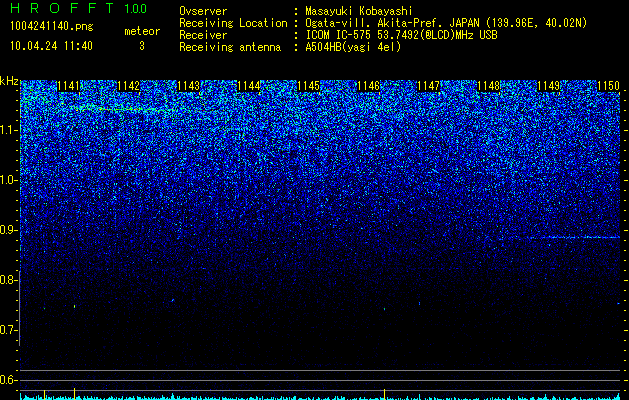Click the HROFFT program title text
Viewport: 629px width, 400px height.
[x=62, y=8]
